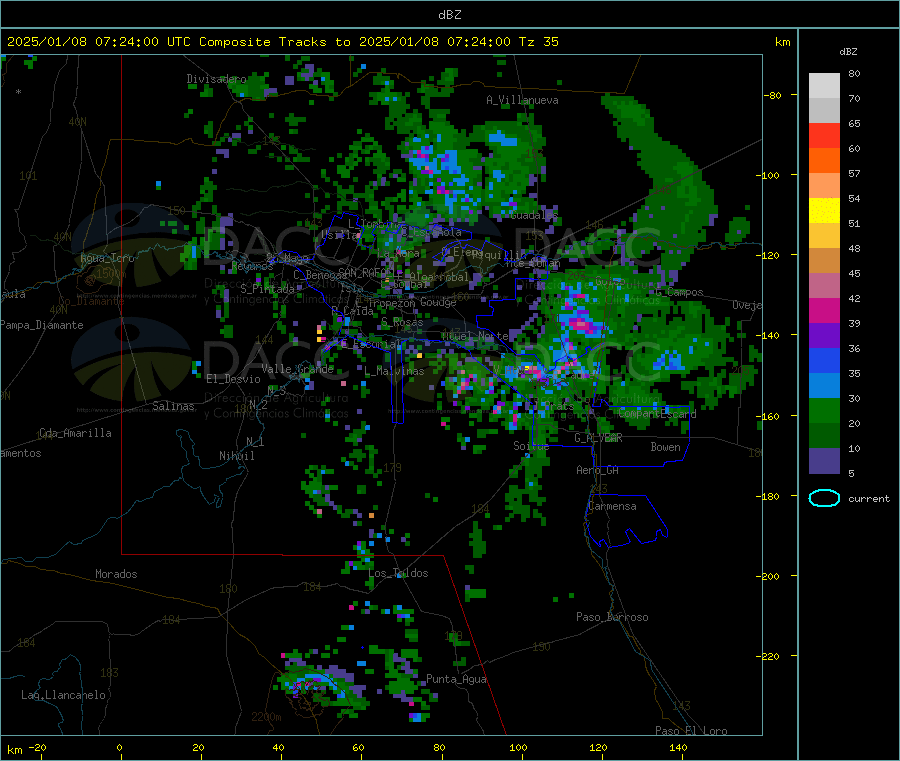Click the yellow 51-54 dBZ legend swatch

point(824,211)
